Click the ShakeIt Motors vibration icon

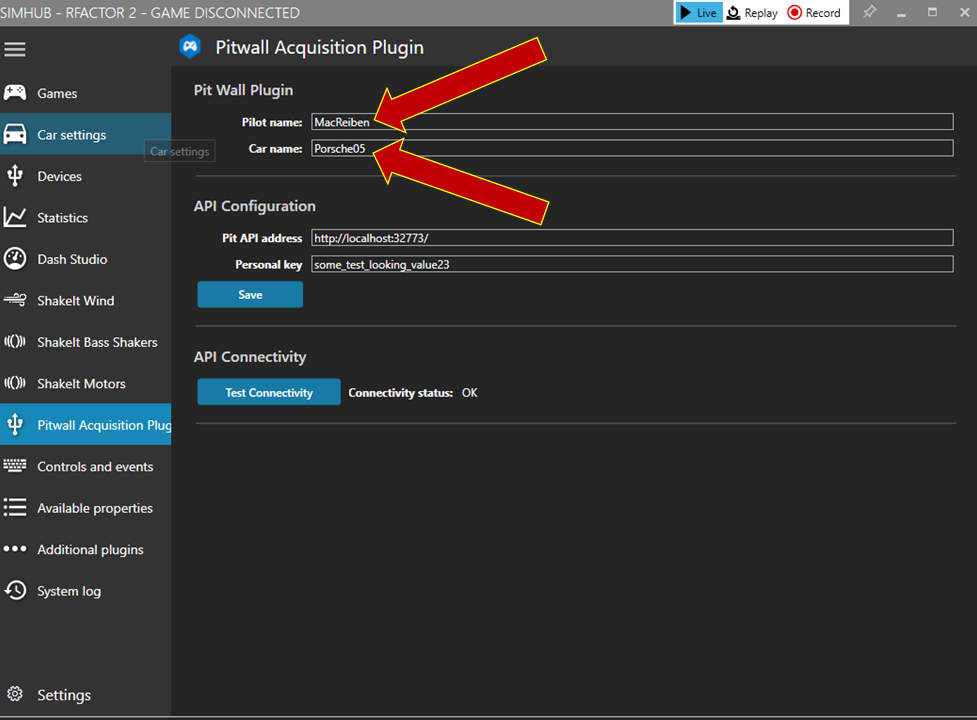15,383
